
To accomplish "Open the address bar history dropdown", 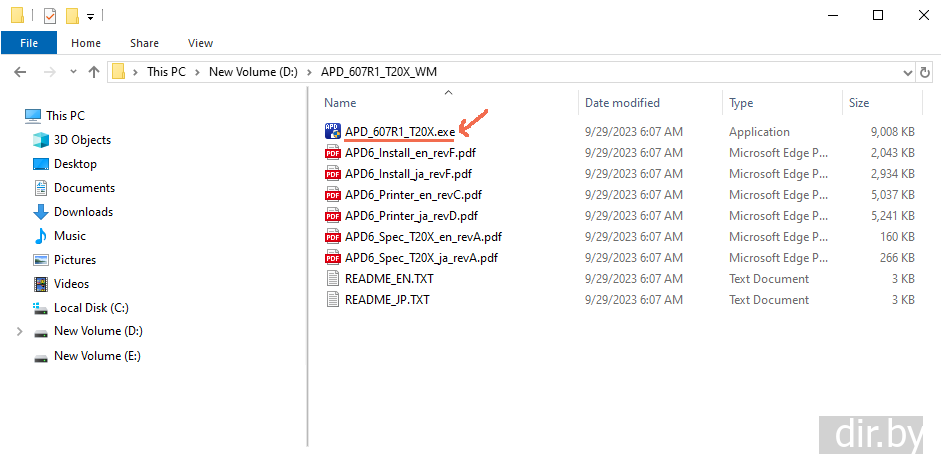I will click(x=908, y=73).
